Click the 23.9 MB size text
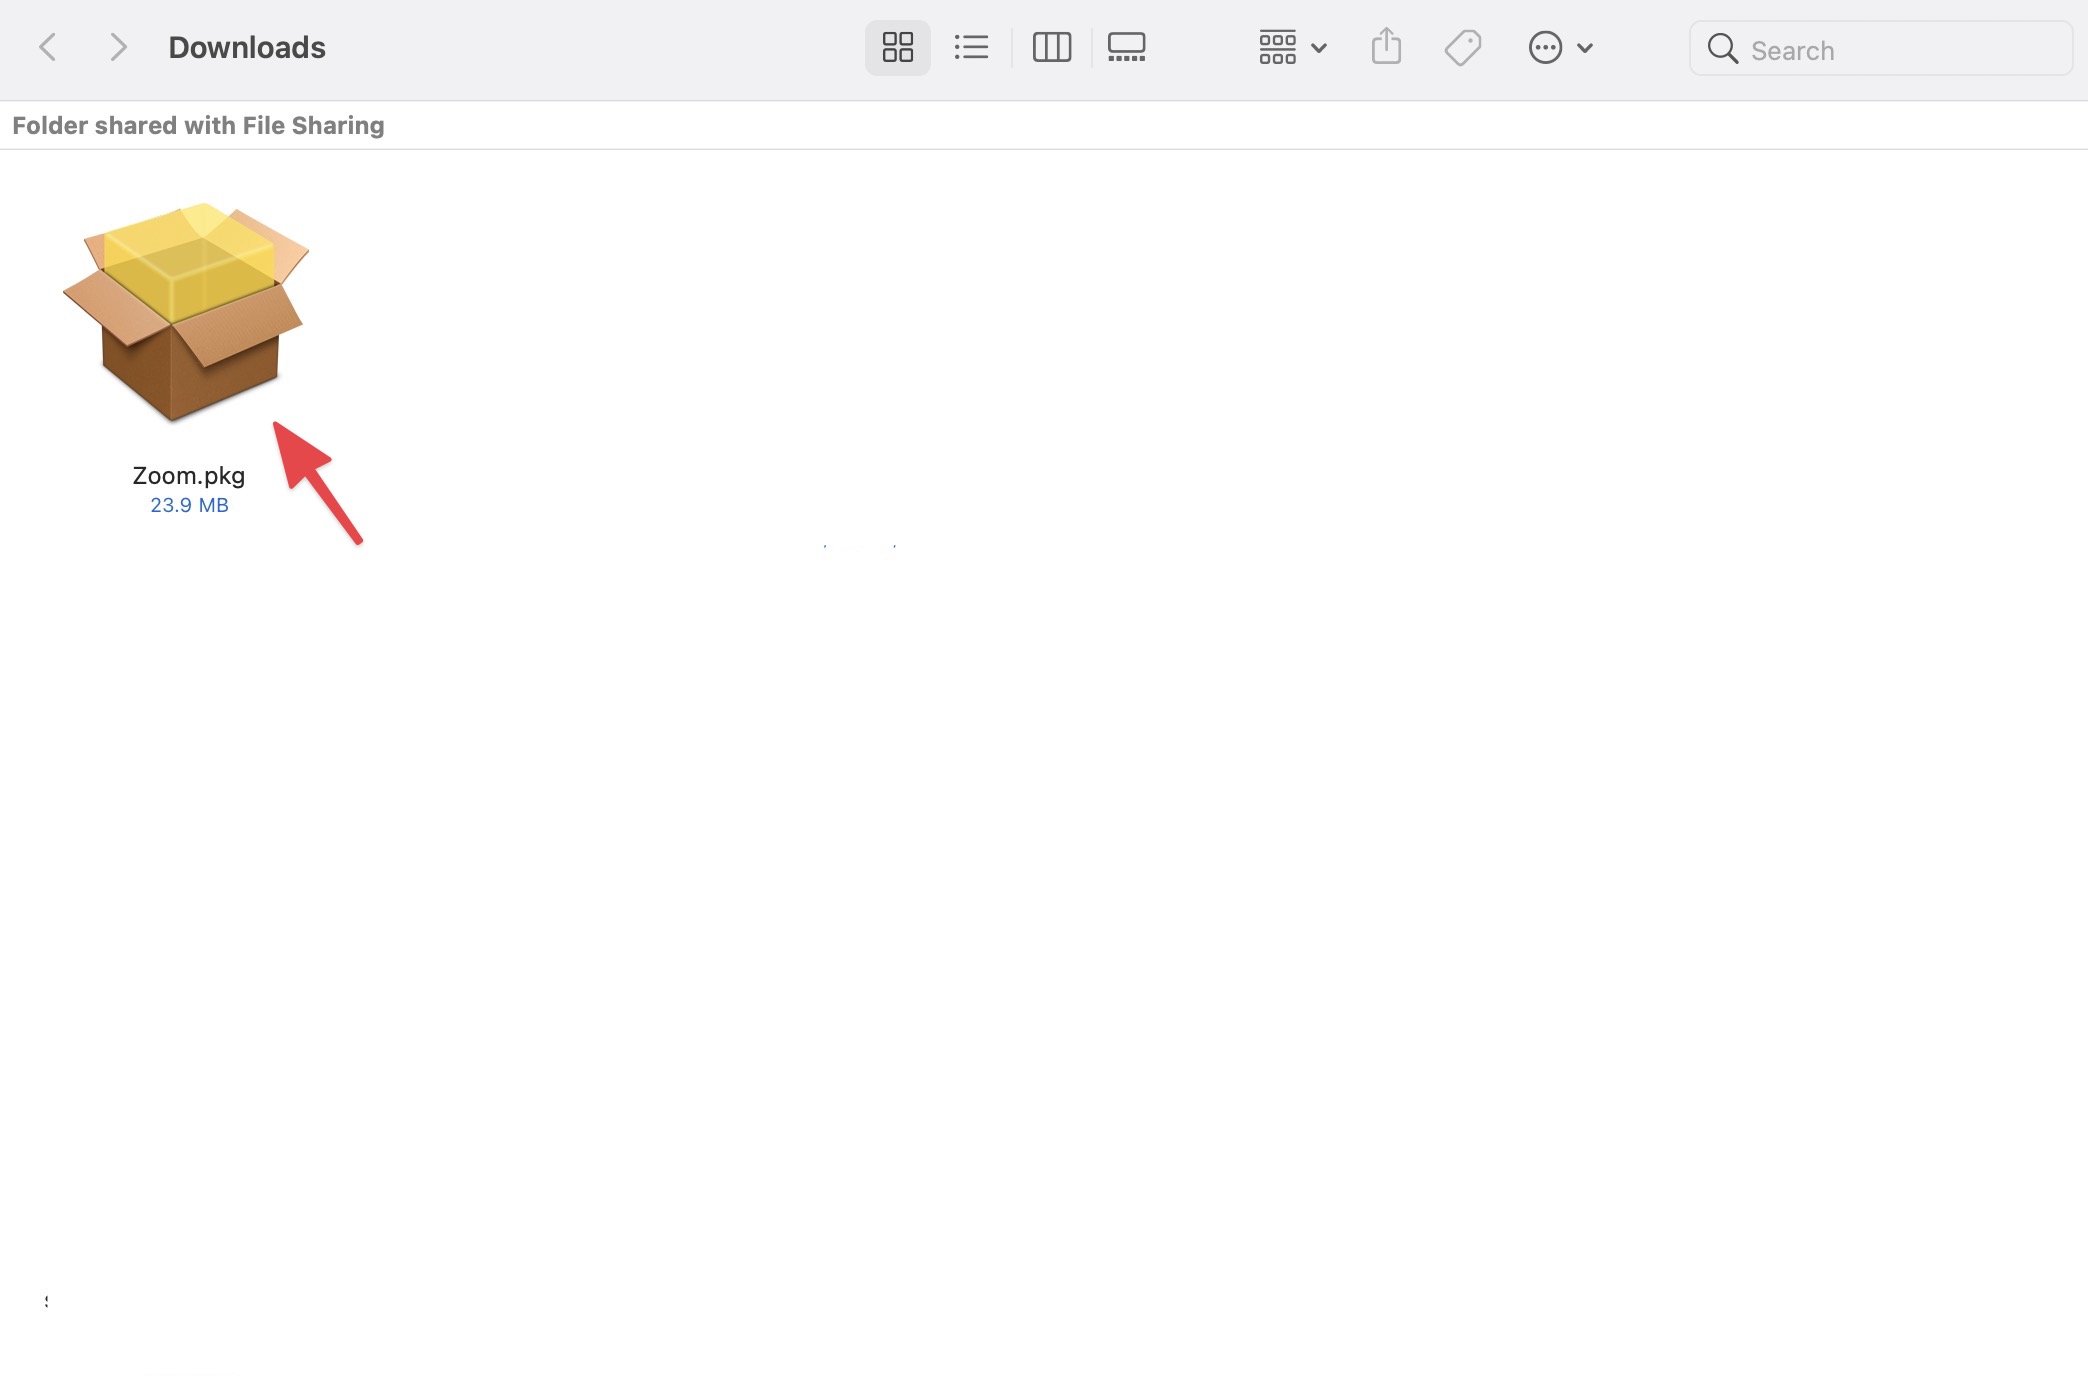The image size is (2088, 1400). tap(189, 505)
